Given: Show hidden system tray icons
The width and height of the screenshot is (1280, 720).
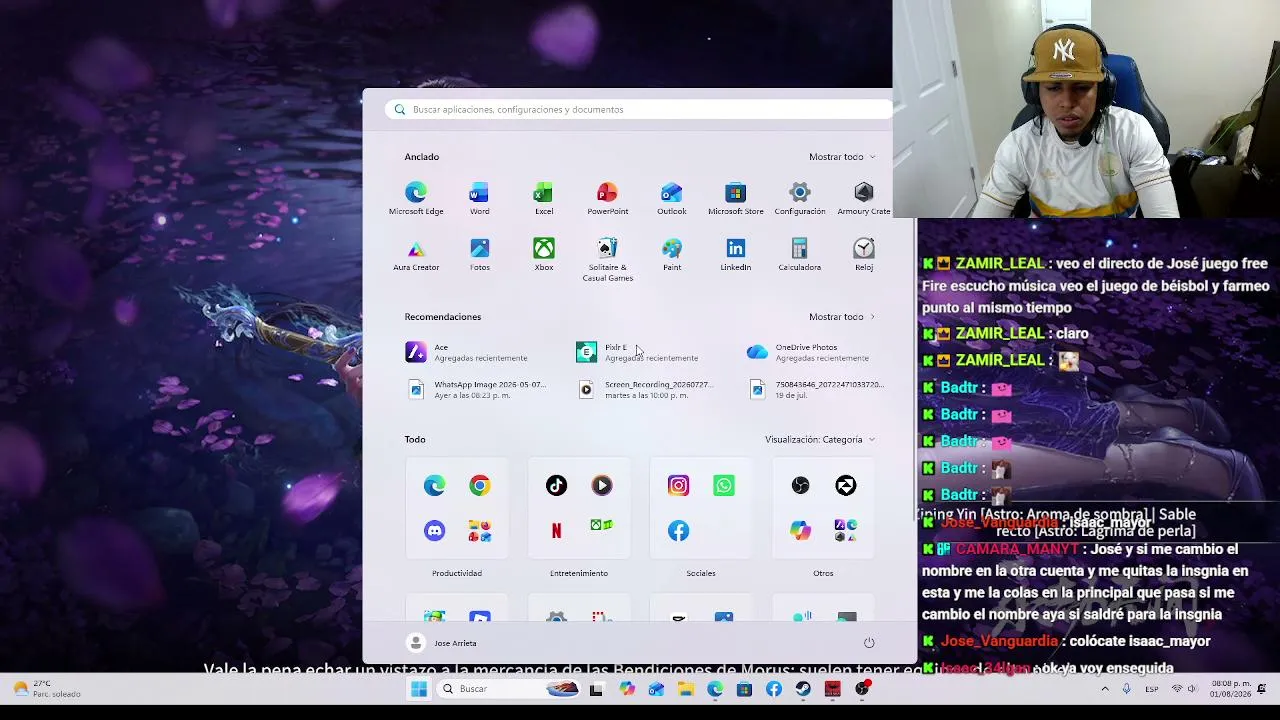Looking at the screenshot, I should tap(1105, 689).
